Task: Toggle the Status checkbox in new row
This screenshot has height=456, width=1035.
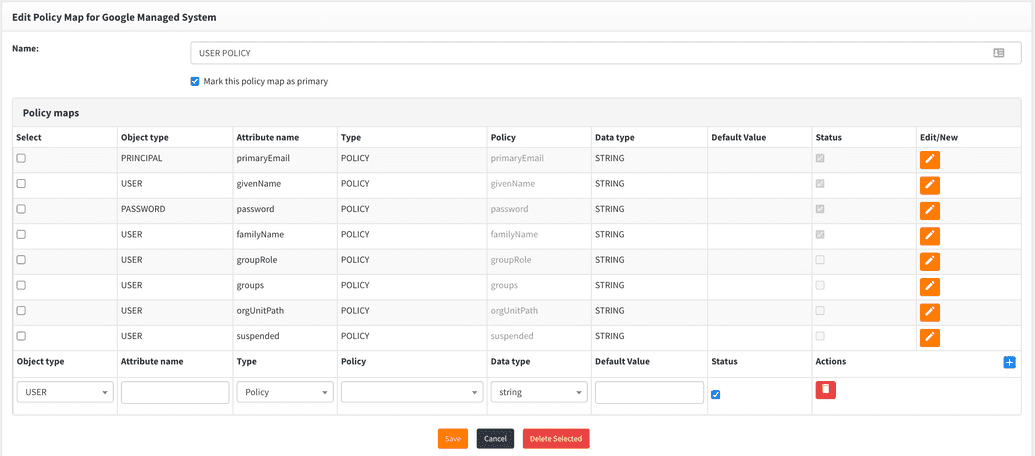Action: 715,394
